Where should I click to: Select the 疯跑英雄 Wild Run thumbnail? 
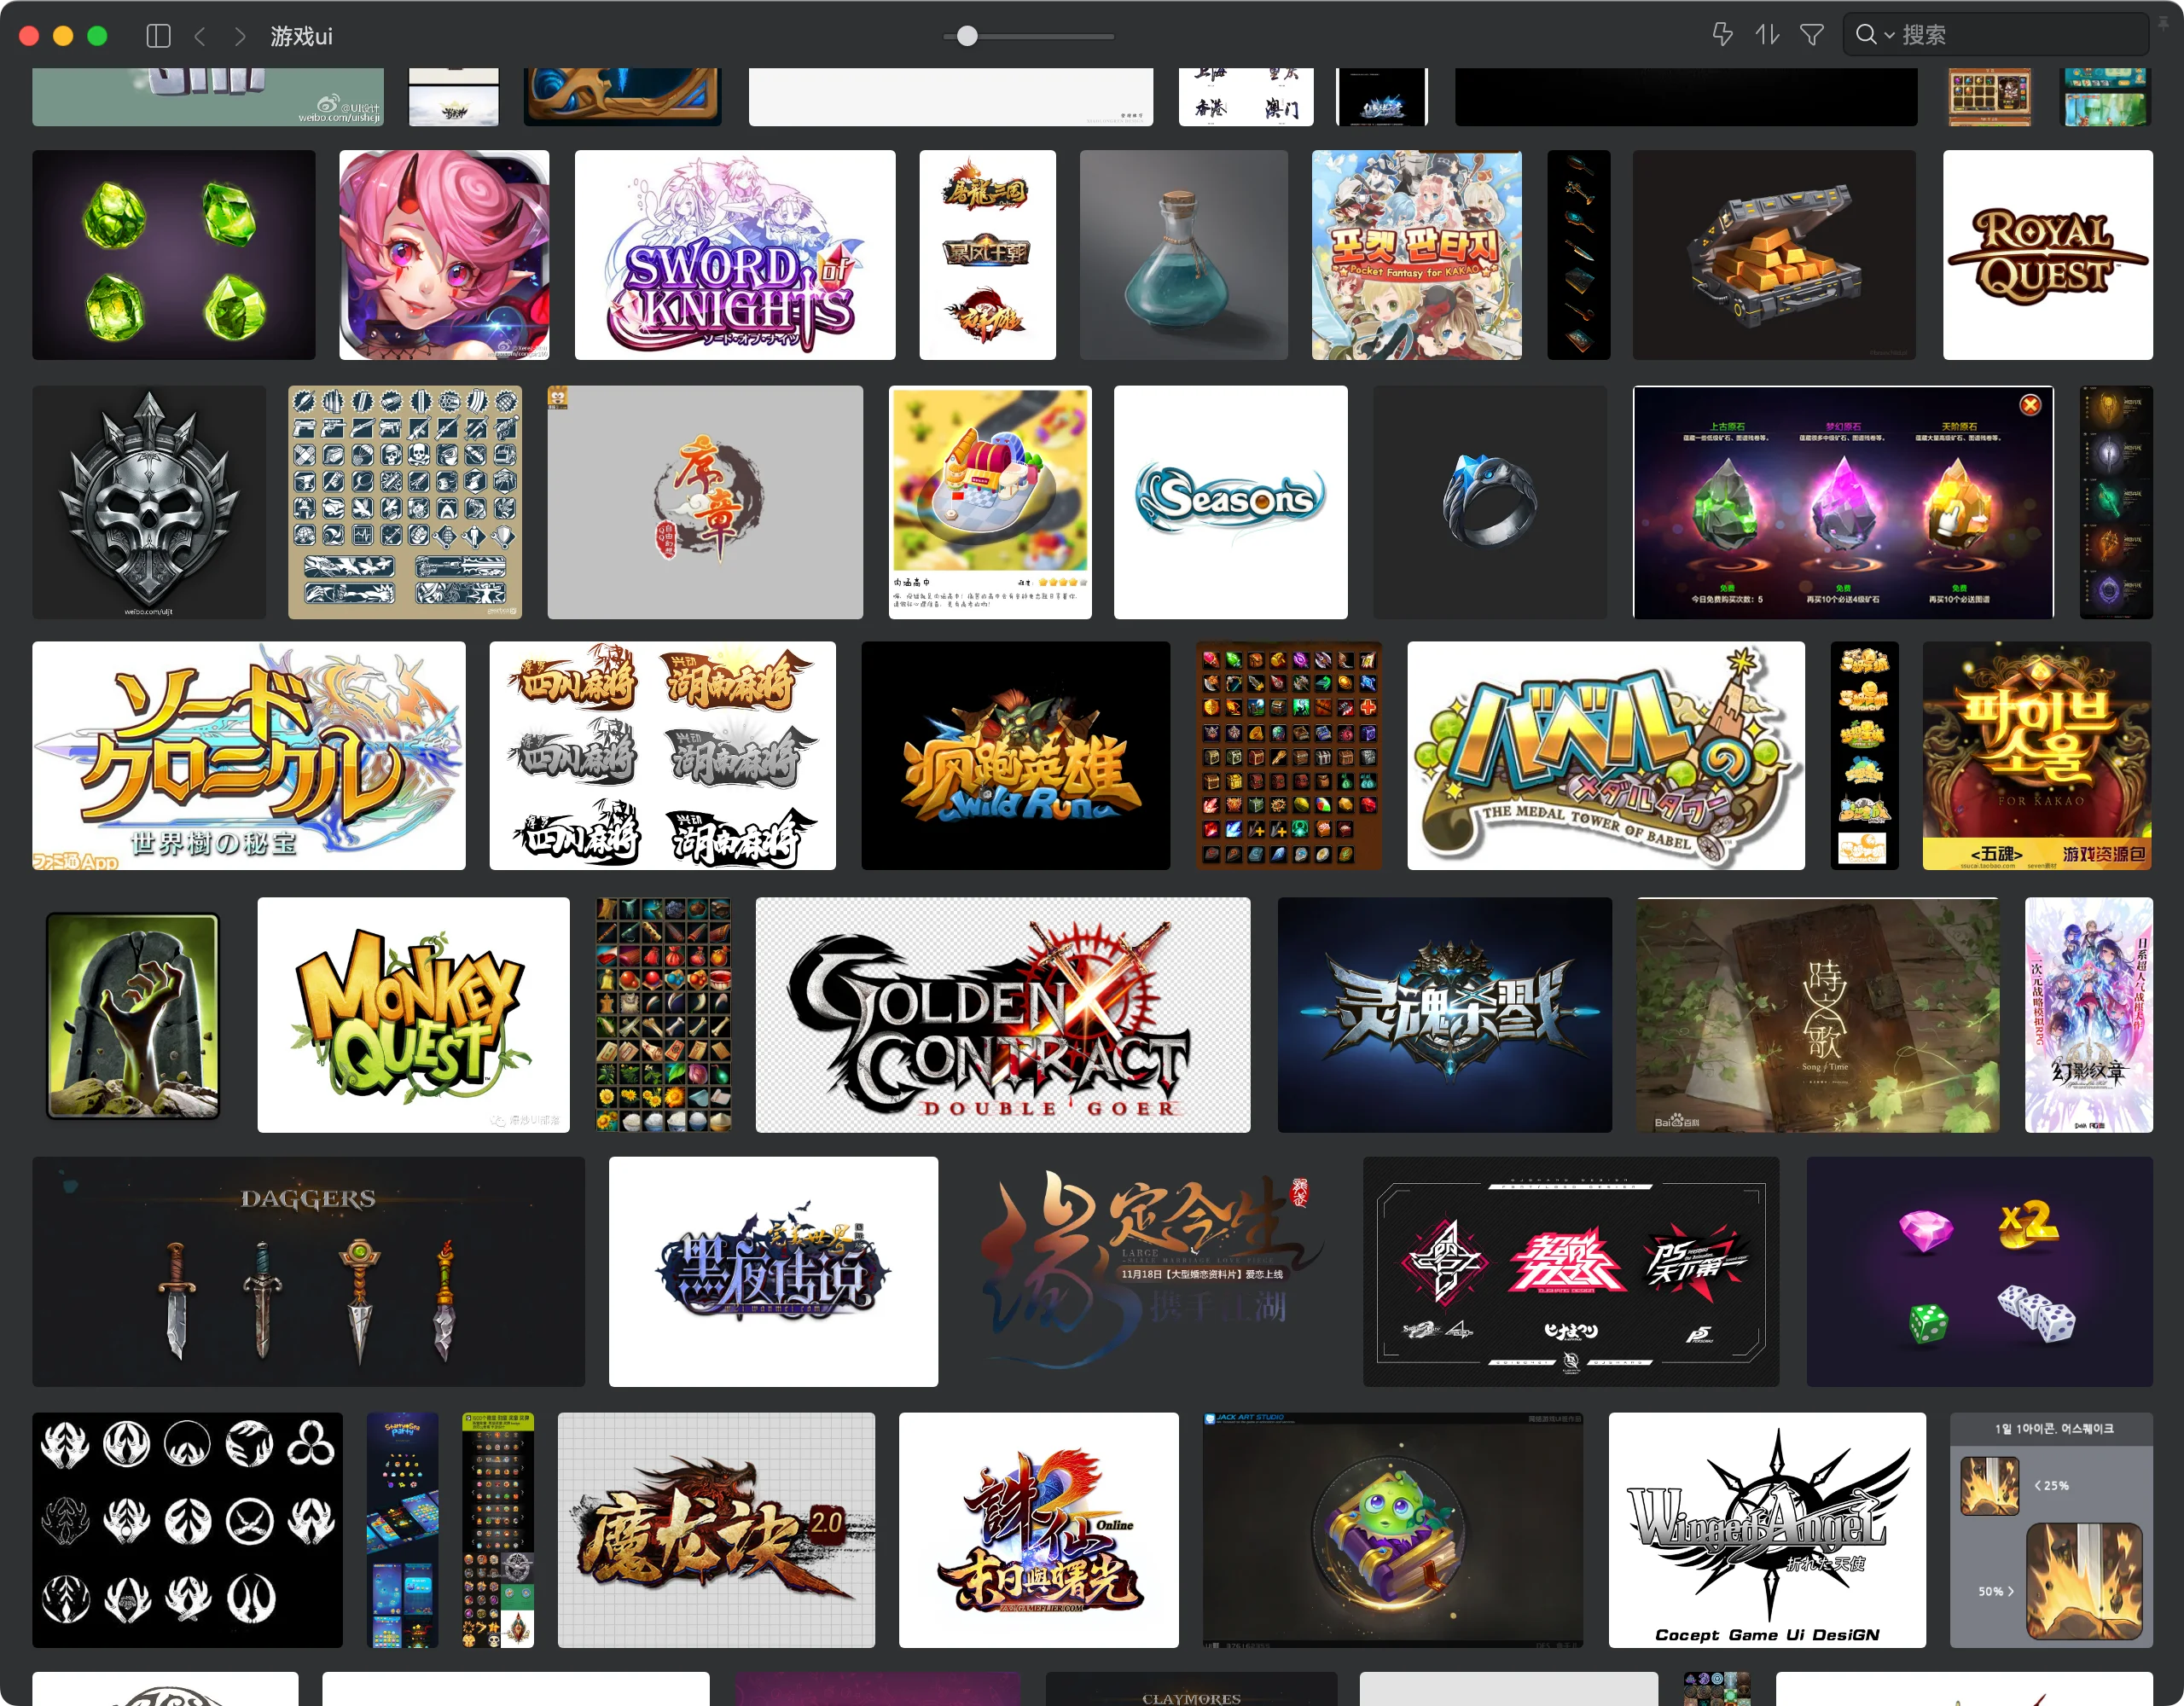1016,755
